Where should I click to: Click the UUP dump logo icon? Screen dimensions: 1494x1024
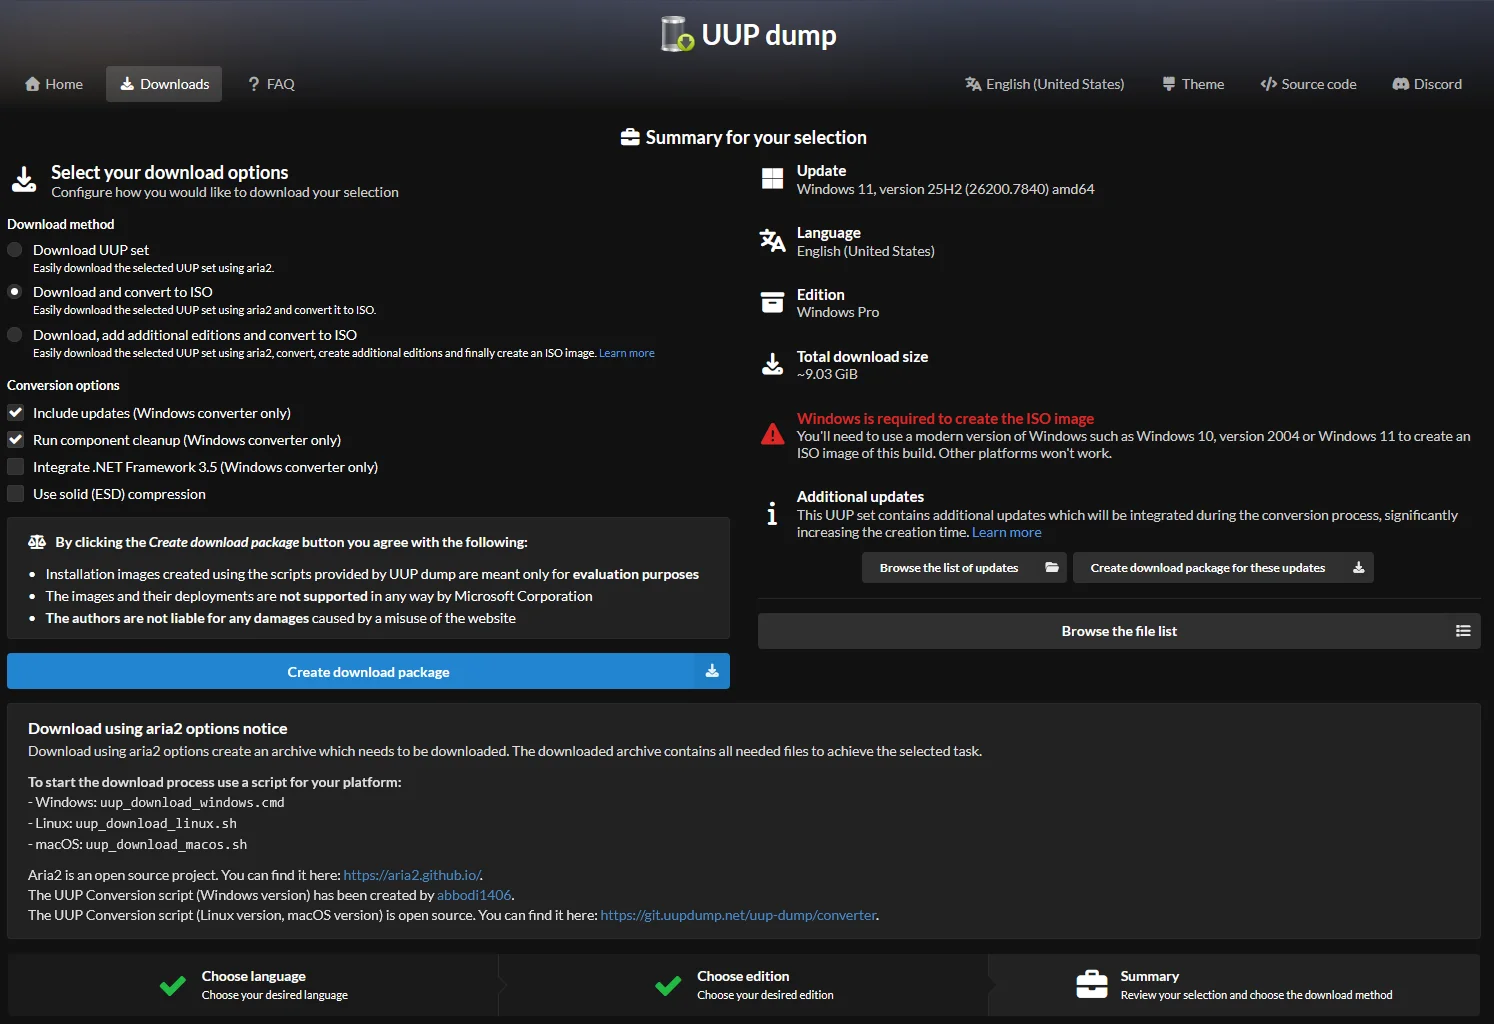point(677,34)
